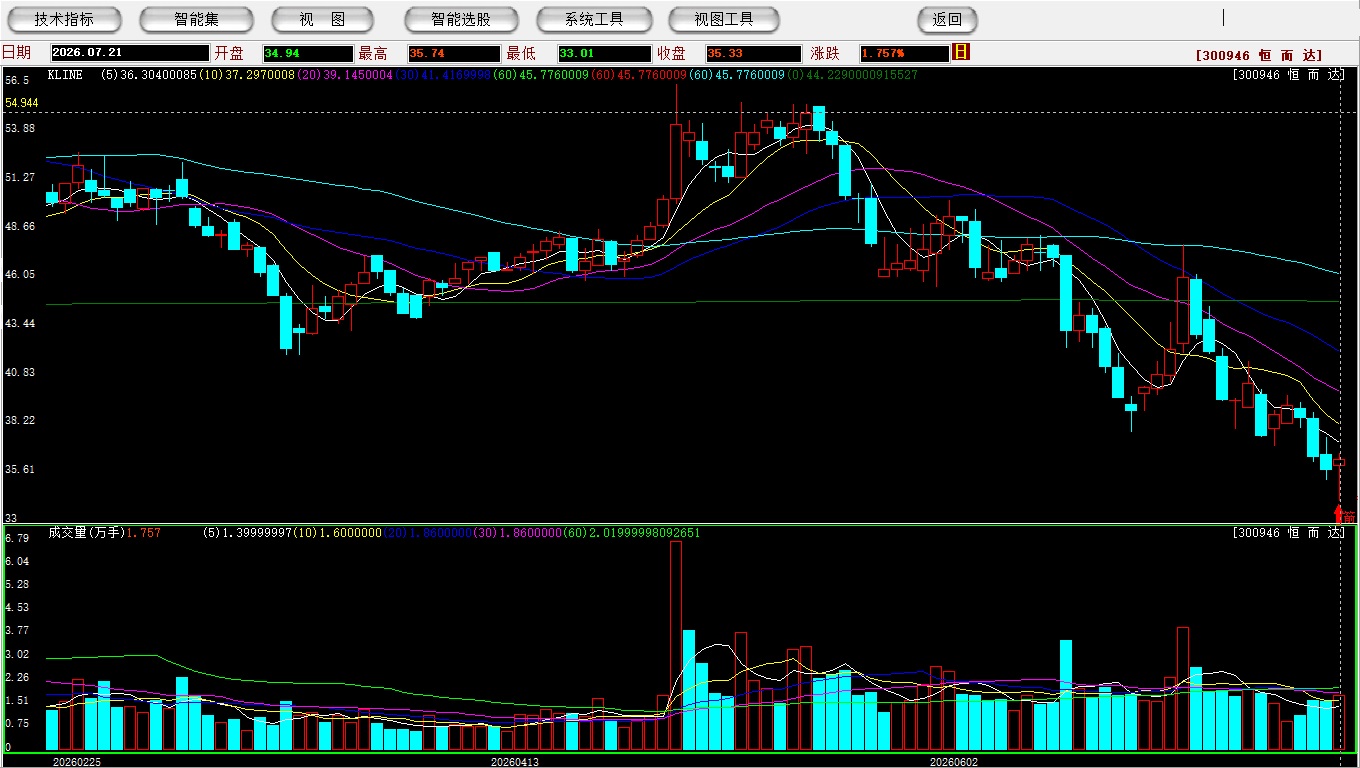
Task: Click the KLINE indicator label
Action: (x=65, y=75)
